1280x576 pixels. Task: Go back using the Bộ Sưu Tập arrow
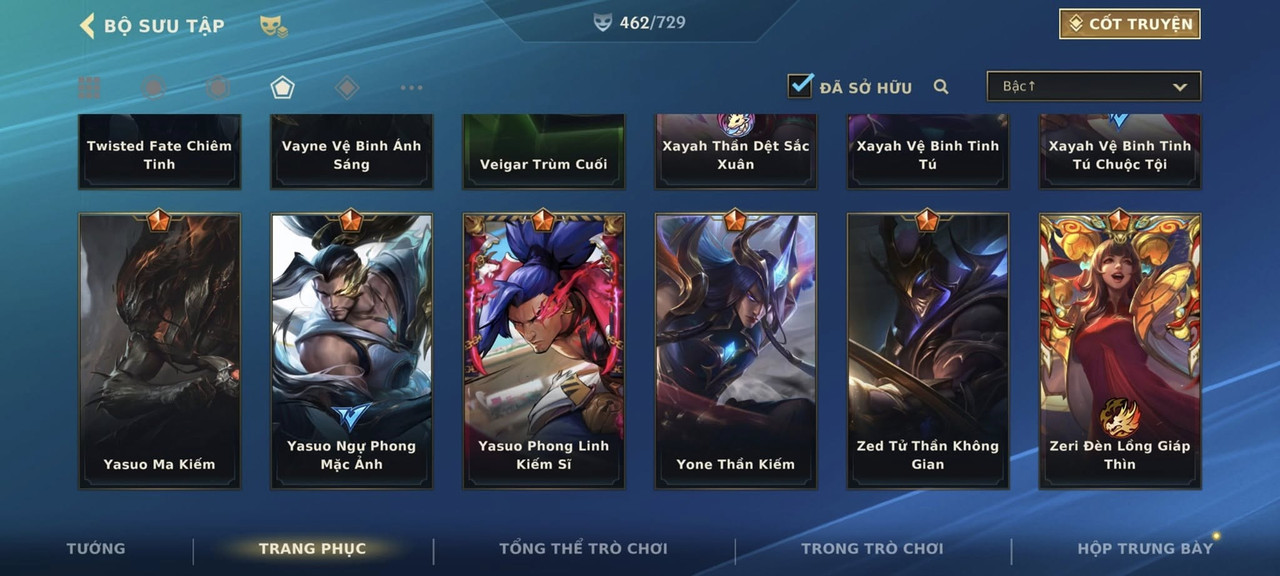[x=88, y=25]
